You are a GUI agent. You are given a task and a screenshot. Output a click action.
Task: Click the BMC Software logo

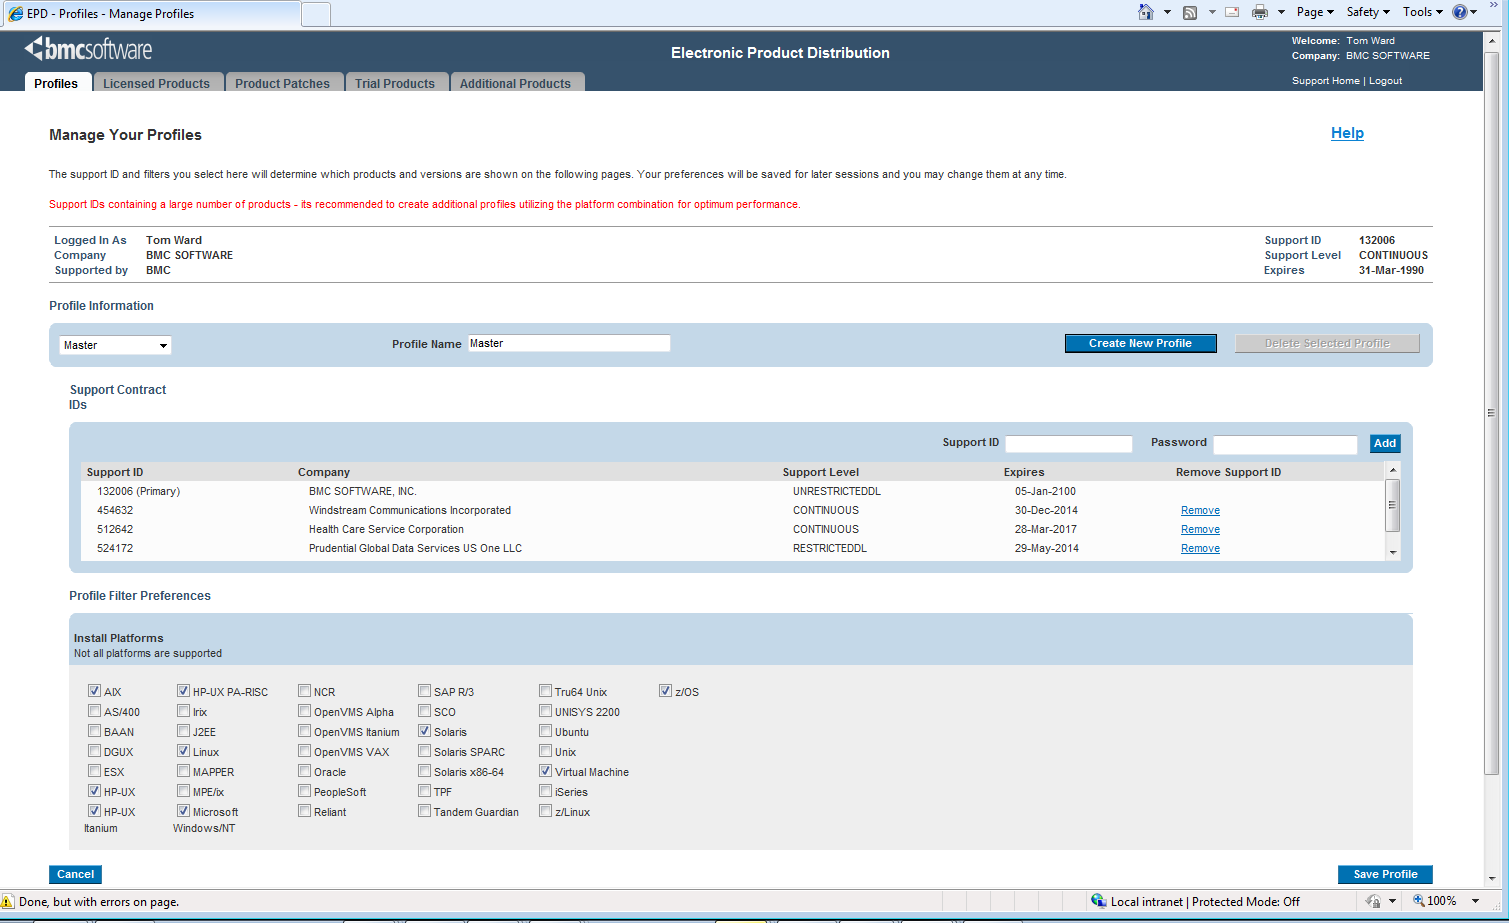tap(88, 49)
